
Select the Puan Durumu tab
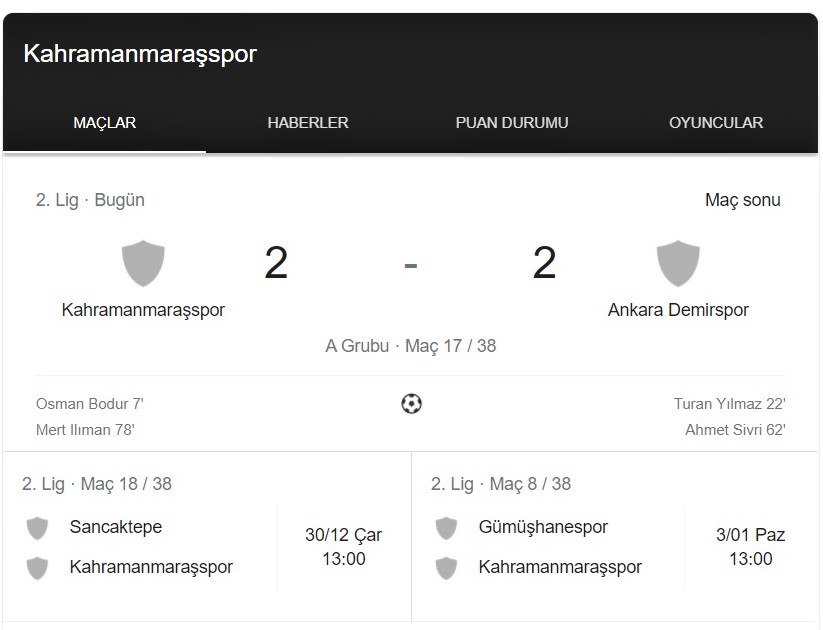(x=512, y=123)
